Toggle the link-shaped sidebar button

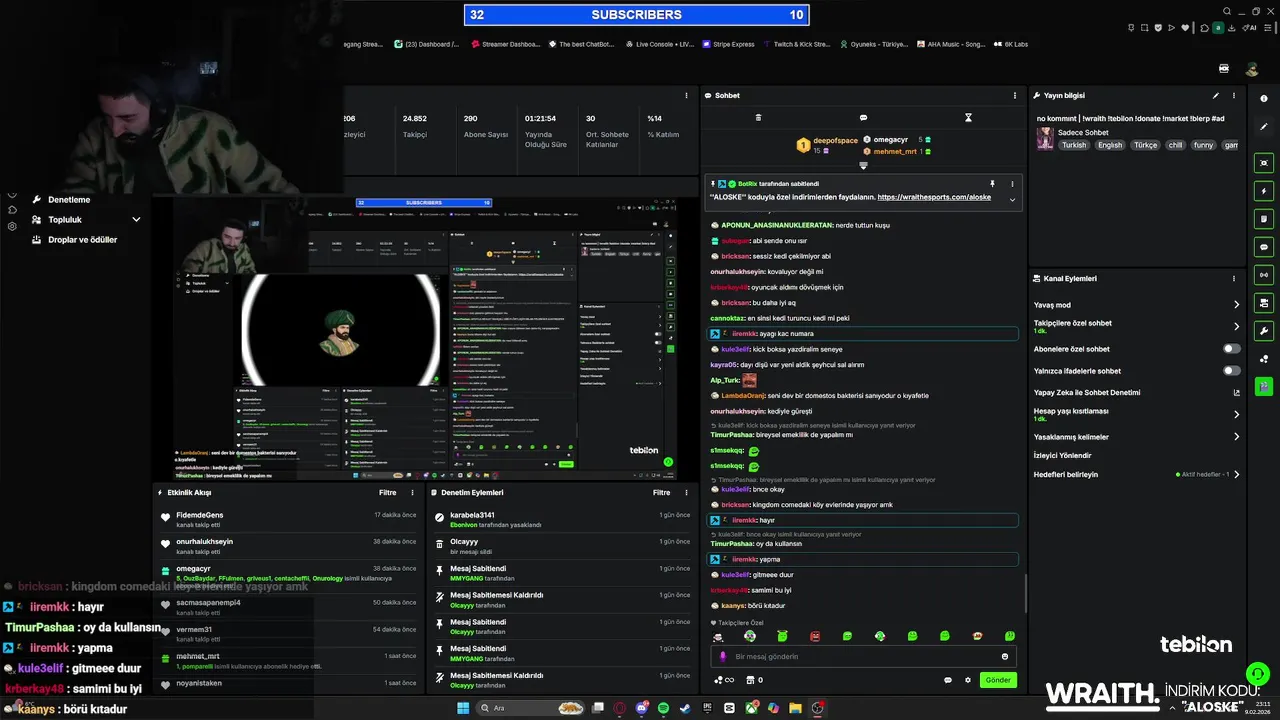coord(1264,275)
